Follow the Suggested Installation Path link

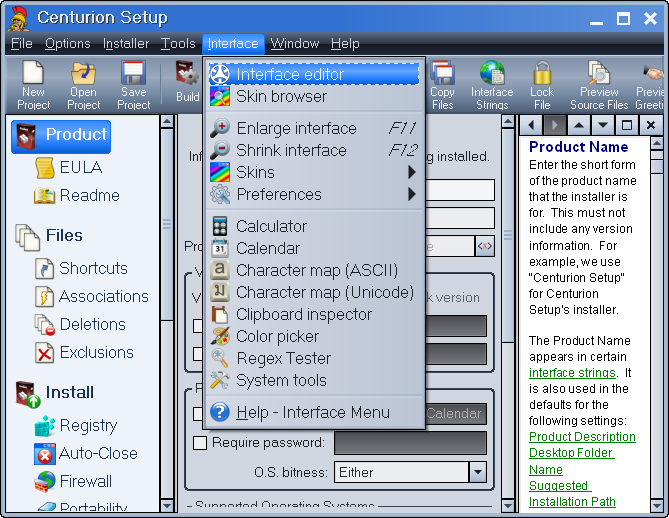tap(572, 494)
